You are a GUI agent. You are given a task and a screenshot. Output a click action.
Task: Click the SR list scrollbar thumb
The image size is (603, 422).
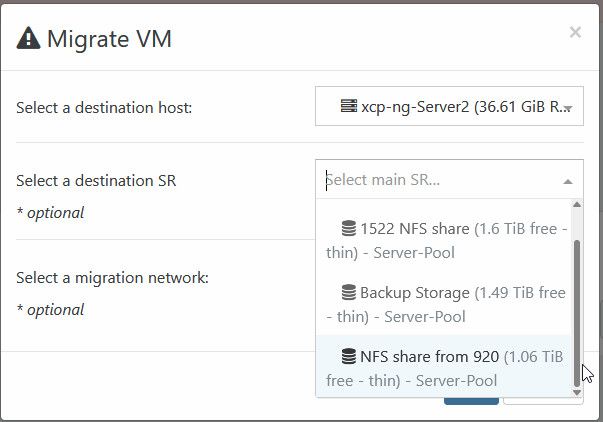point(576,310)
